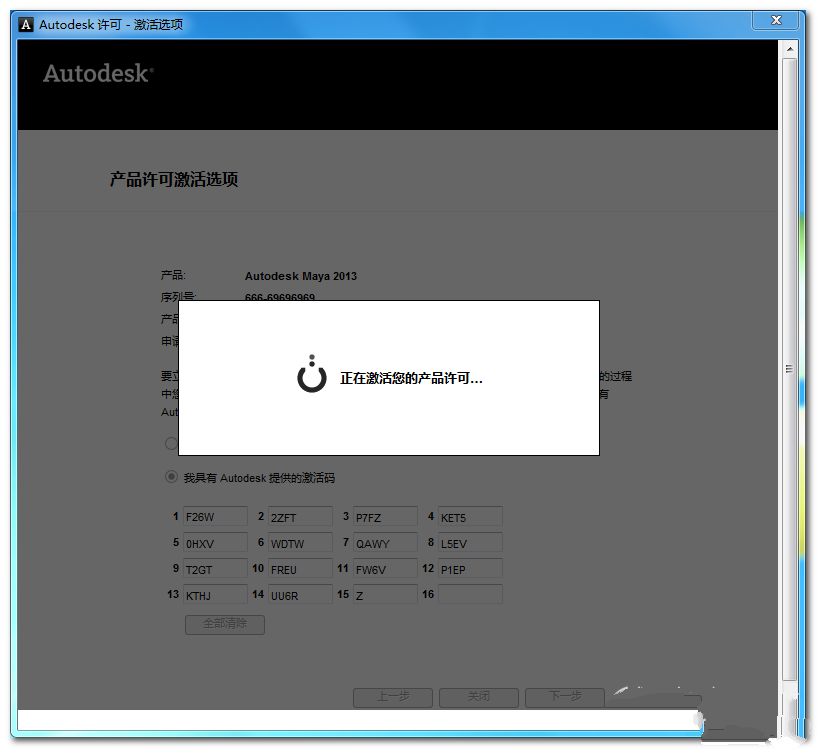
Task: Click activation code field 2 with 2ZFT
Action: click(300, 516)
